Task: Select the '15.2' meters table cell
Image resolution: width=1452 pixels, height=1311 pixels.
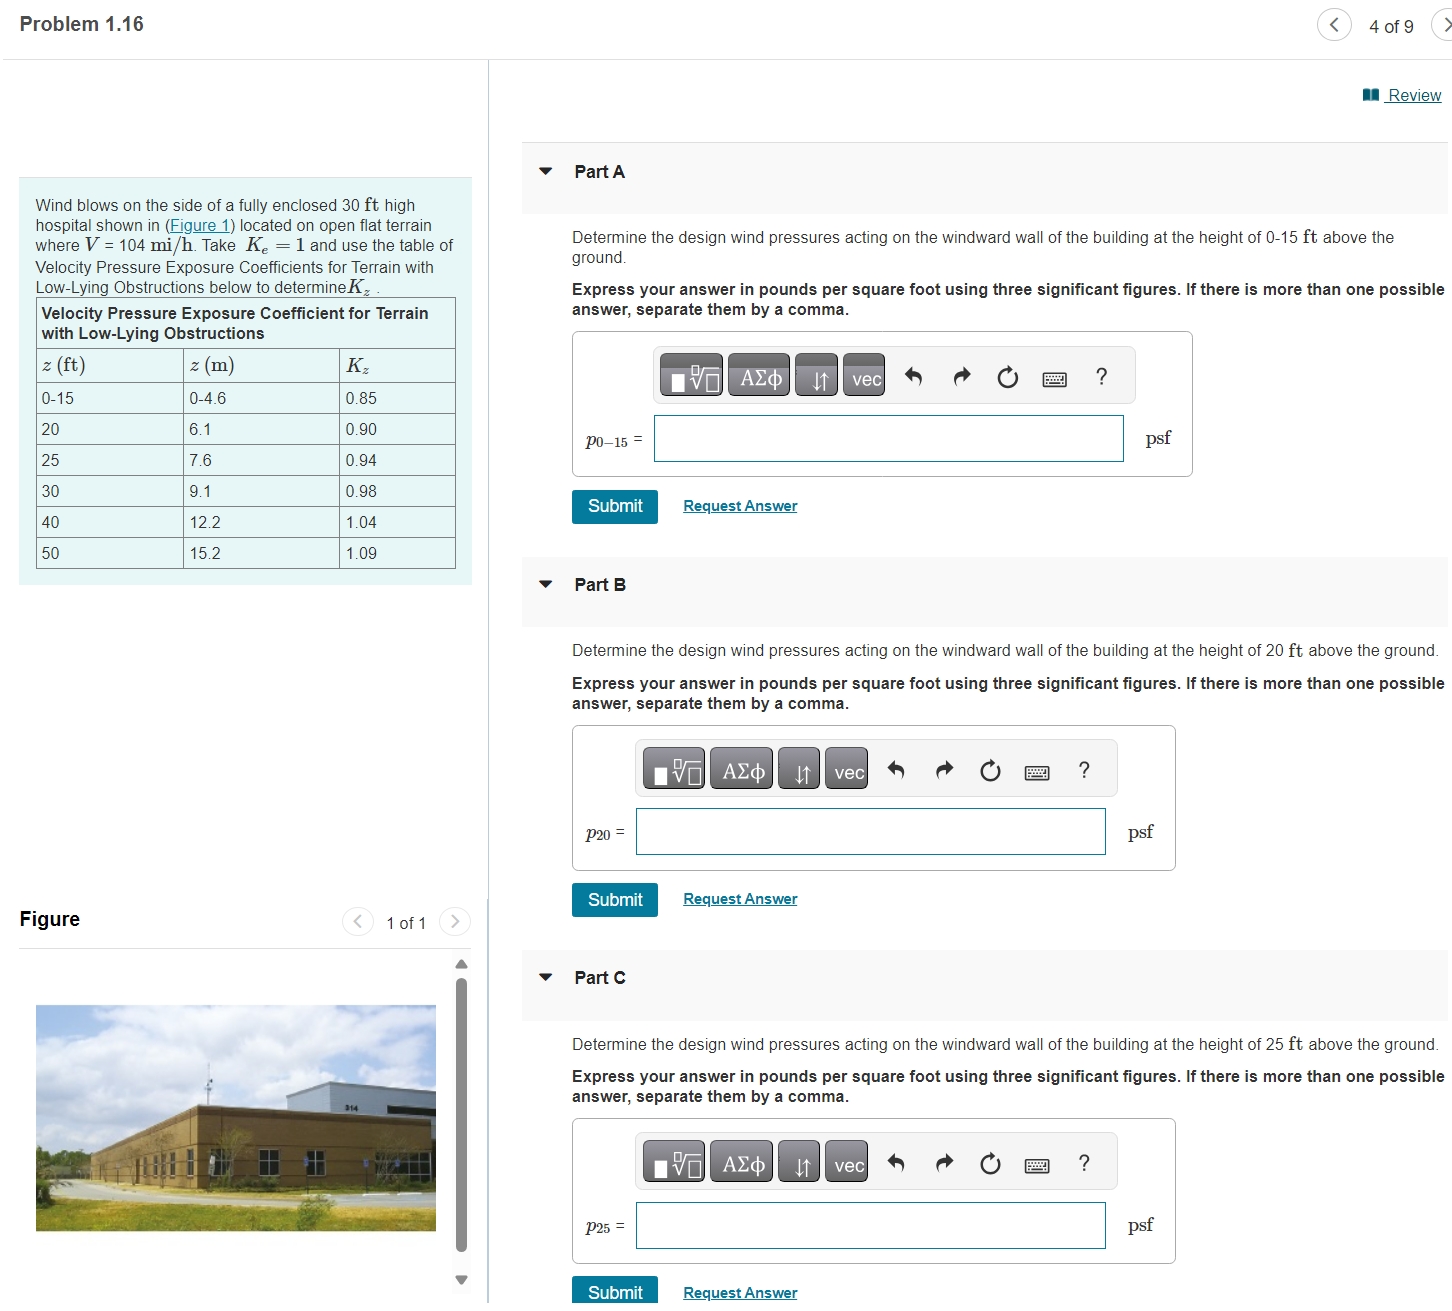Action: pos(261,553)
